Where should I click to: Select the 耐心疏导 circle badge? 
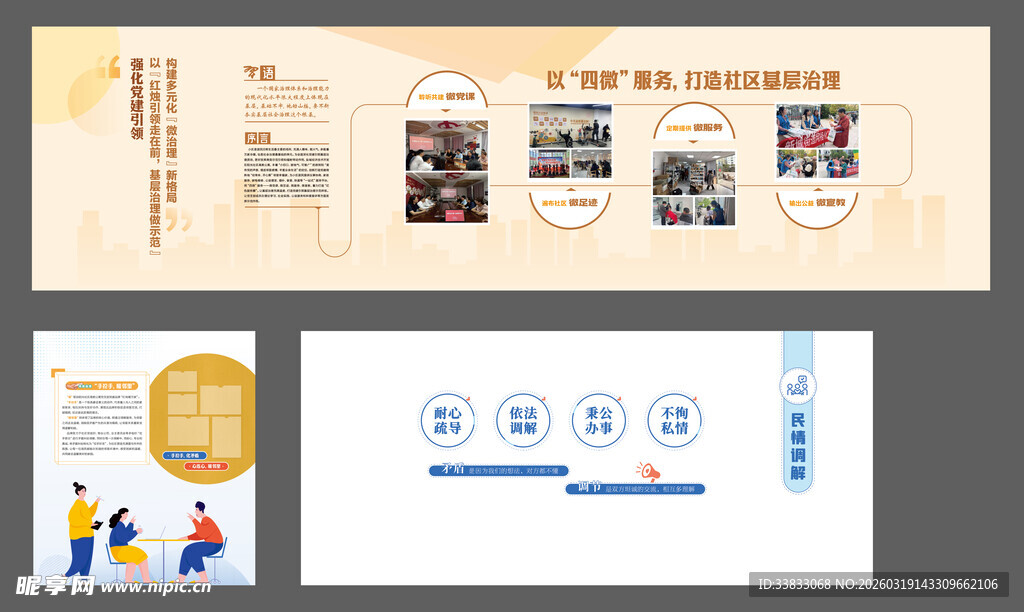coord(447,420)
